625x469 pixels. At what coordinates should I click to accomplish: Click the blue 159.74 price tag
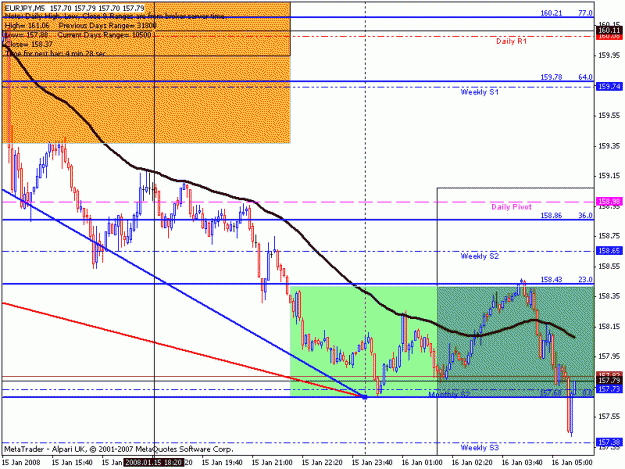pyautogui.click(x=609, y=86)
